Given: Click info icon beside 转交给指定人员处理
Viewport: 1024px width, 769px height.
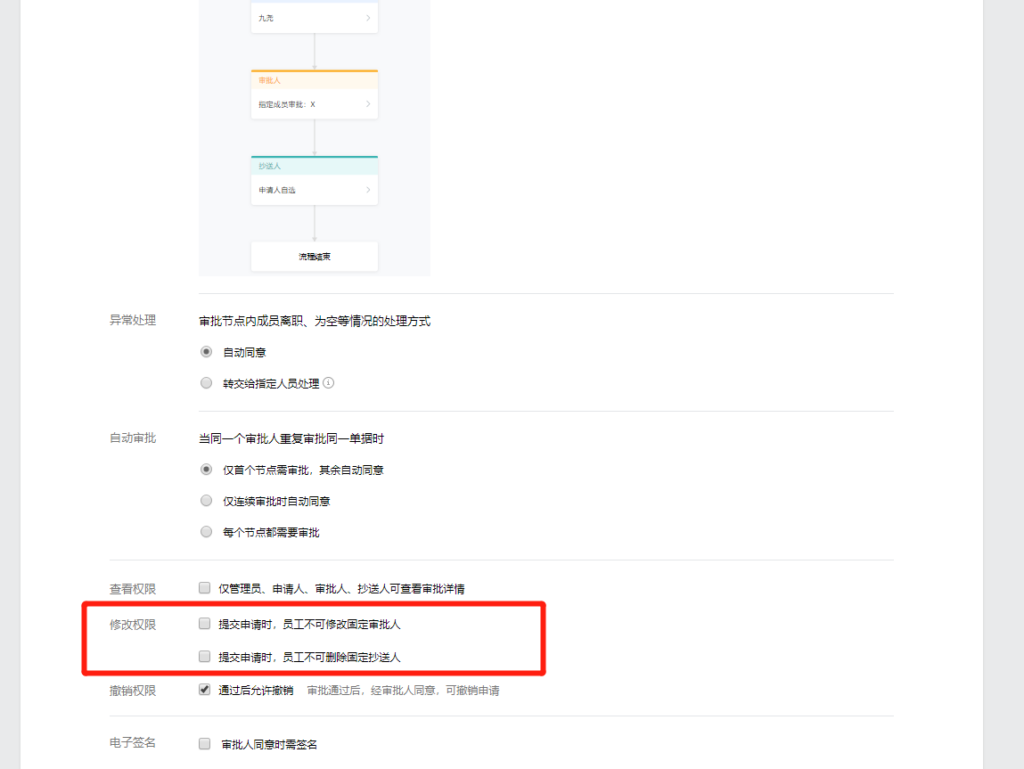Looking at the screenshot, I should coord(328,383).
